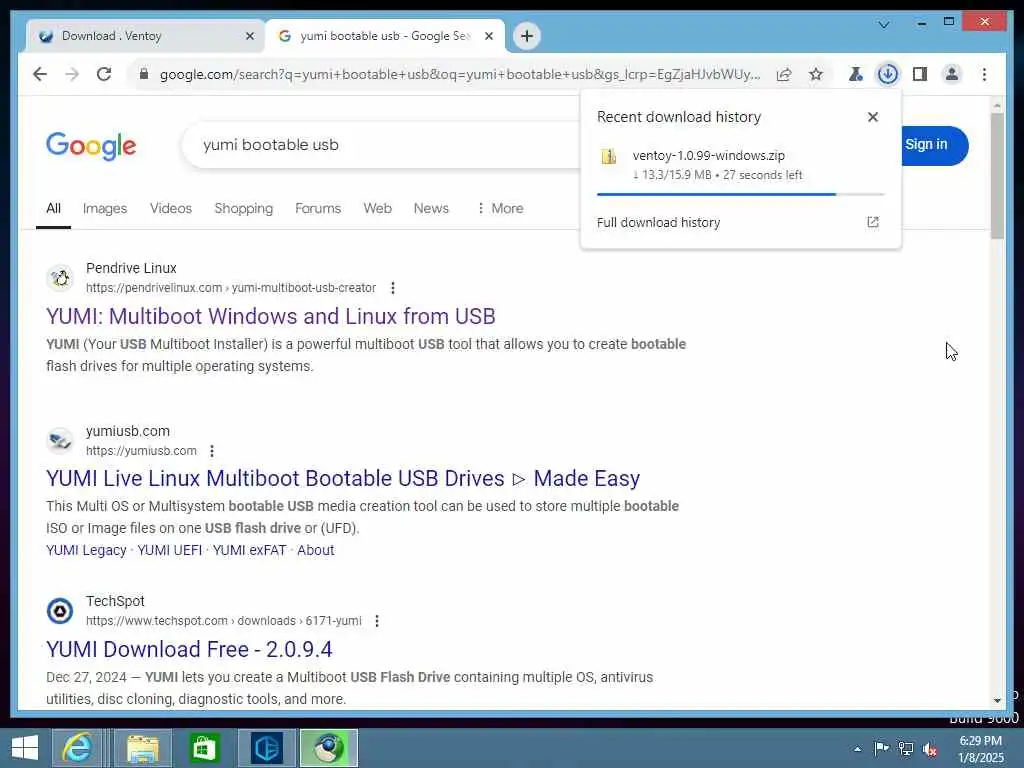Screen dimensions: 1024x768
Task: Open the About sitelink
Action: (315, 551)
